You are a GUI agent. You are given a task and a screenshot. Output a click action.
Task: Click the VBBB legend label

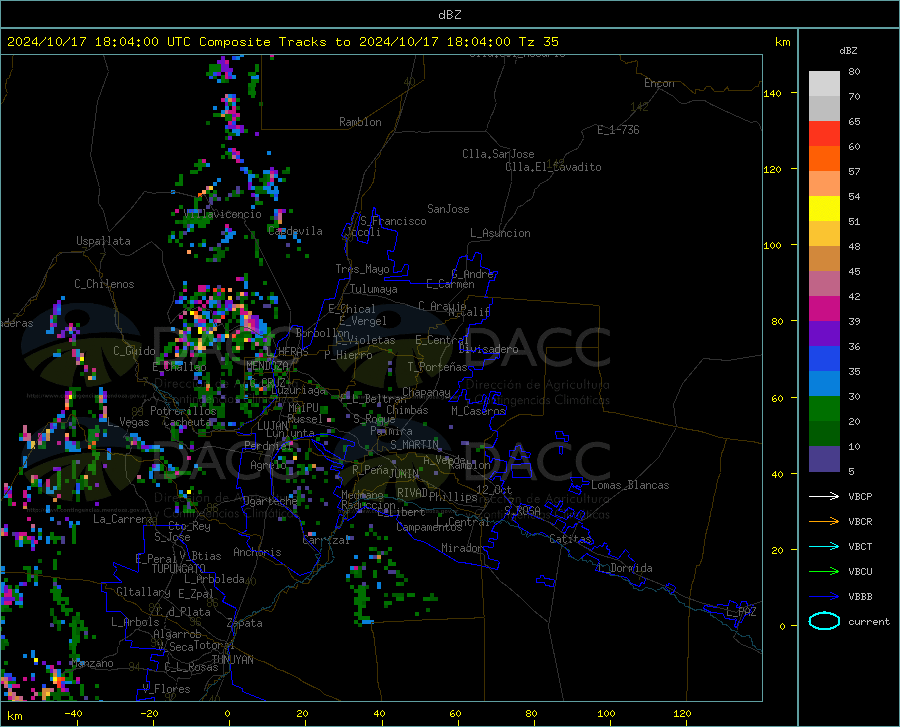[x=860, y=596]
